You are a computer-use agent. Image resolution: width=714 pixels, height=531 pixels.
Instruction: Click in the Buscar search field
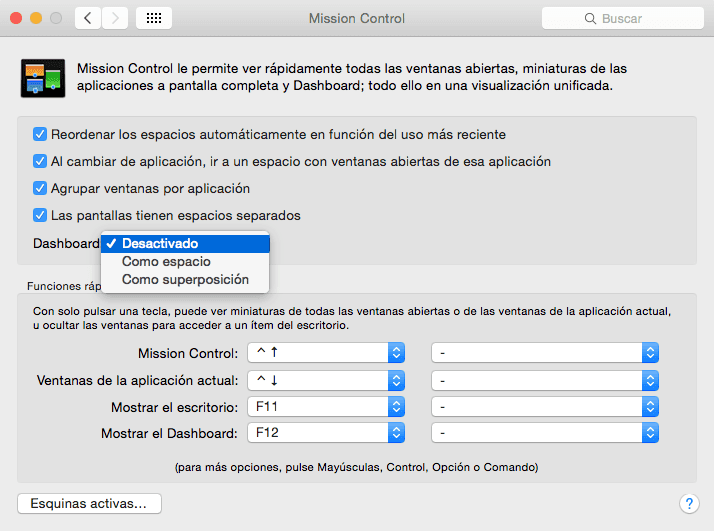click(622, 18)
